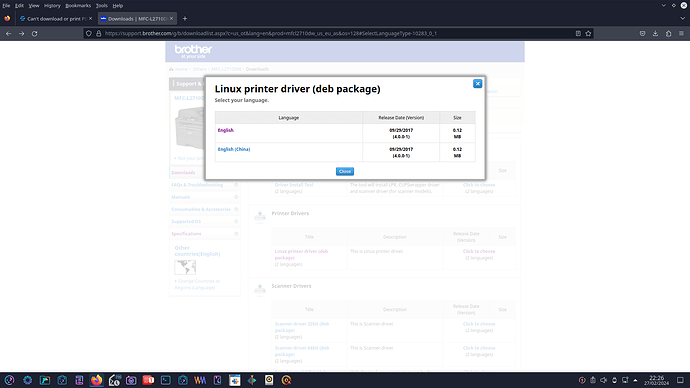Open the volume control in system tray
The width and height of the screenshot is (690, 388).
pos(603,380)
